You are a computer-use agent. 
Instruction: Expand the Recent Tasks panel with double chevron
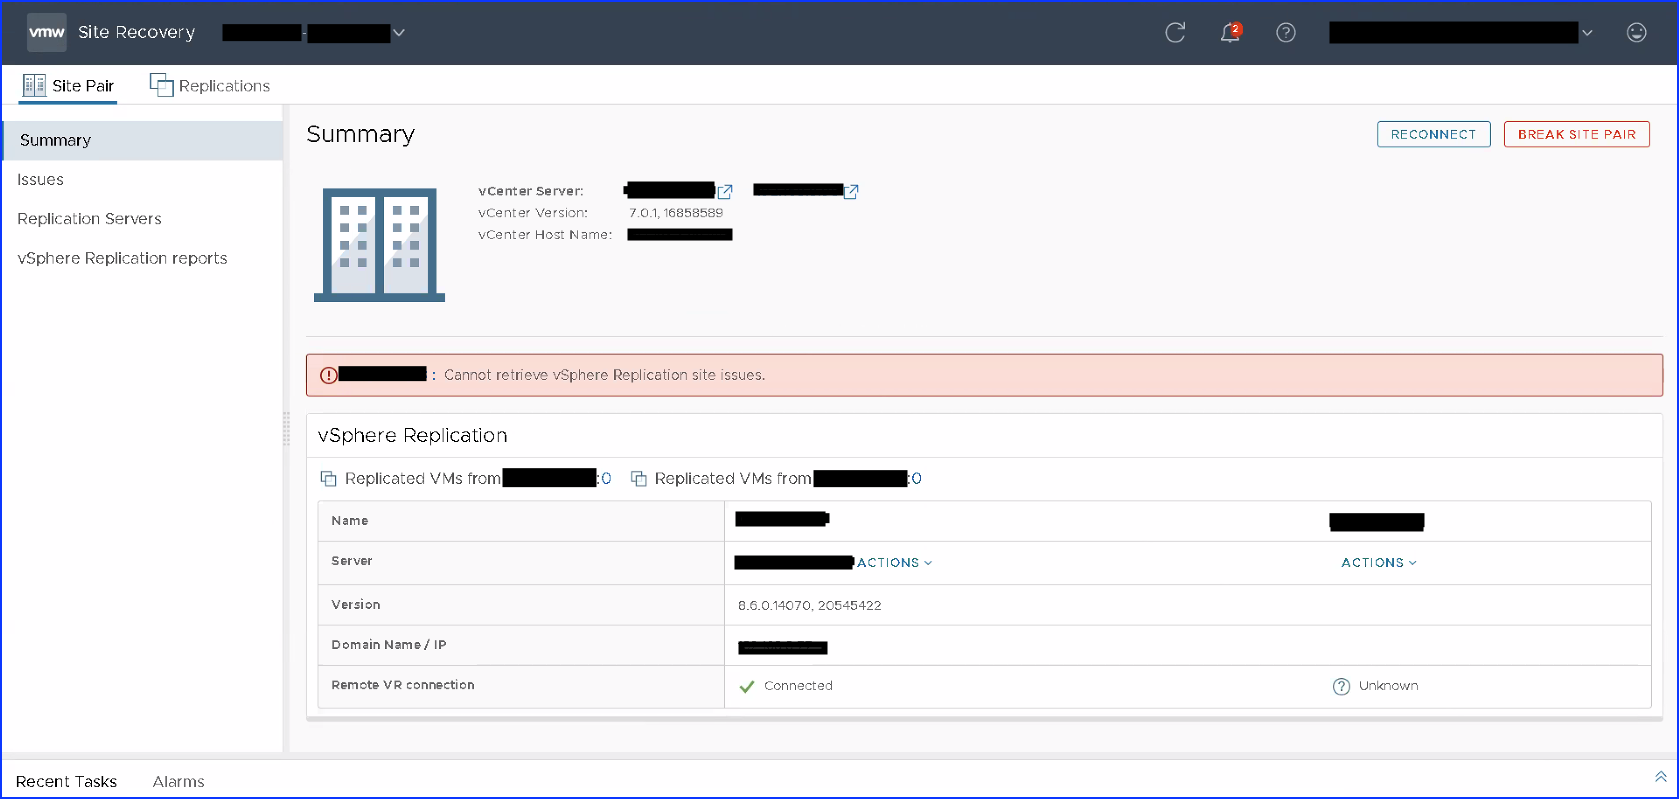coord(1660,777)
